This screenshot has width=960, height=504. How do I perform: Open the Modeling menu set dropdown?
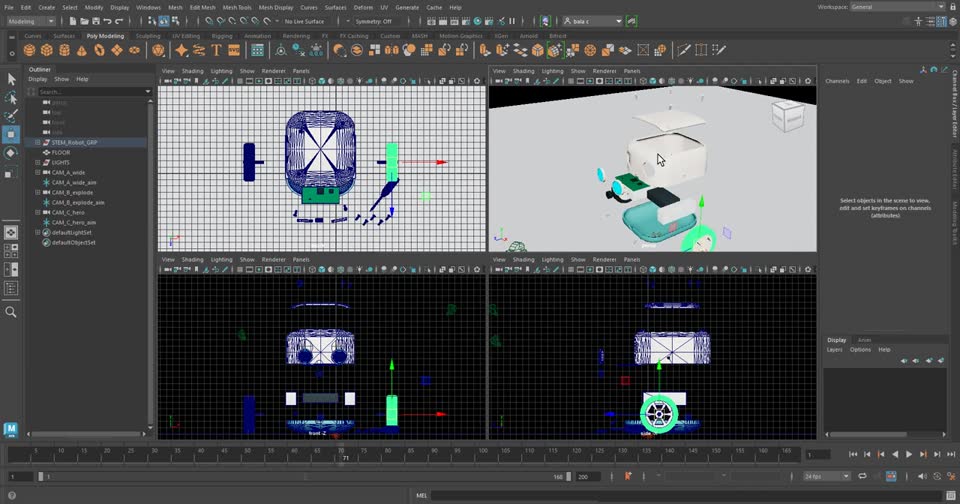[x=31, y=21]
